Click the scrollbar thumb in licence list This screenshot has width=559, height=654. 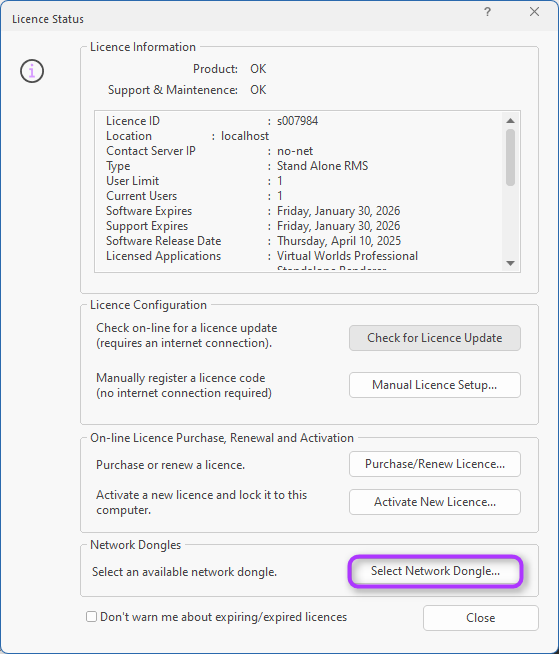point(510,157)
